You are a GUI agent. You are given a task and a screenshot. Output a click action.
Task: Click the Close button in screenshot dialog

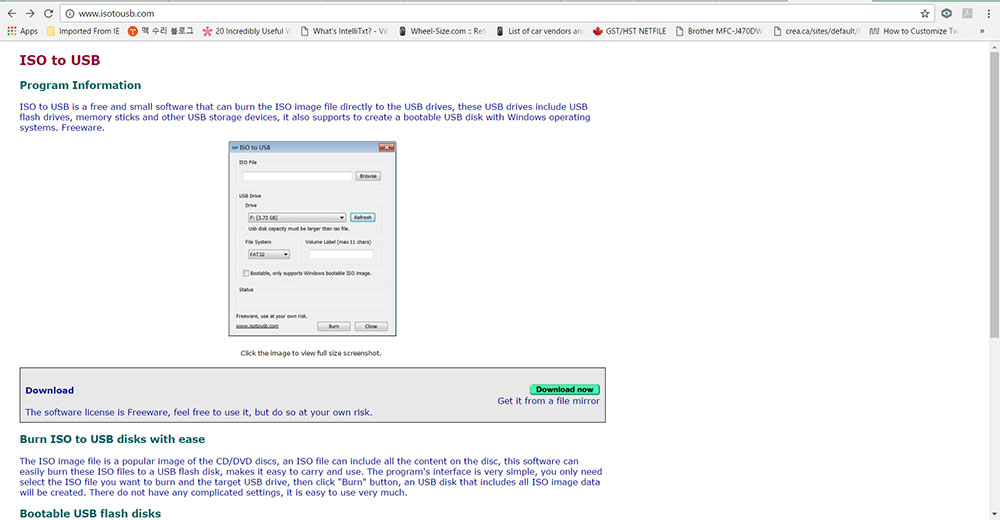pos(371,326)
